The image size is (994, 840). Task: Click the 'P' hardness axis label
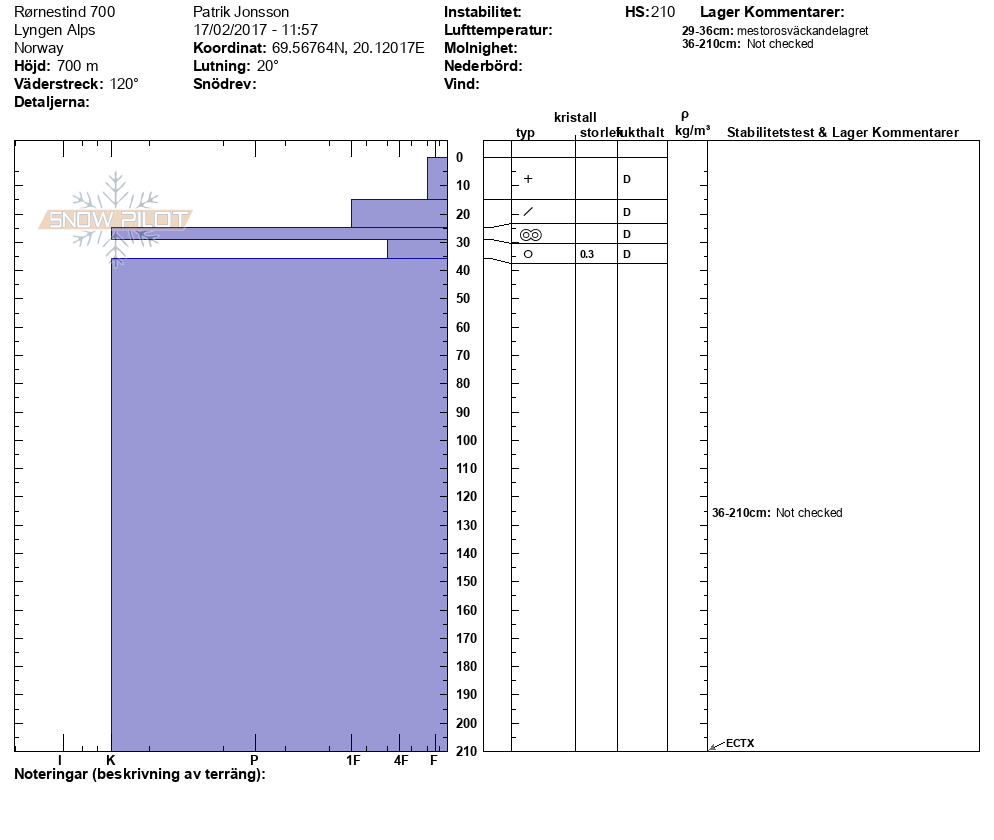click(254, 761)
